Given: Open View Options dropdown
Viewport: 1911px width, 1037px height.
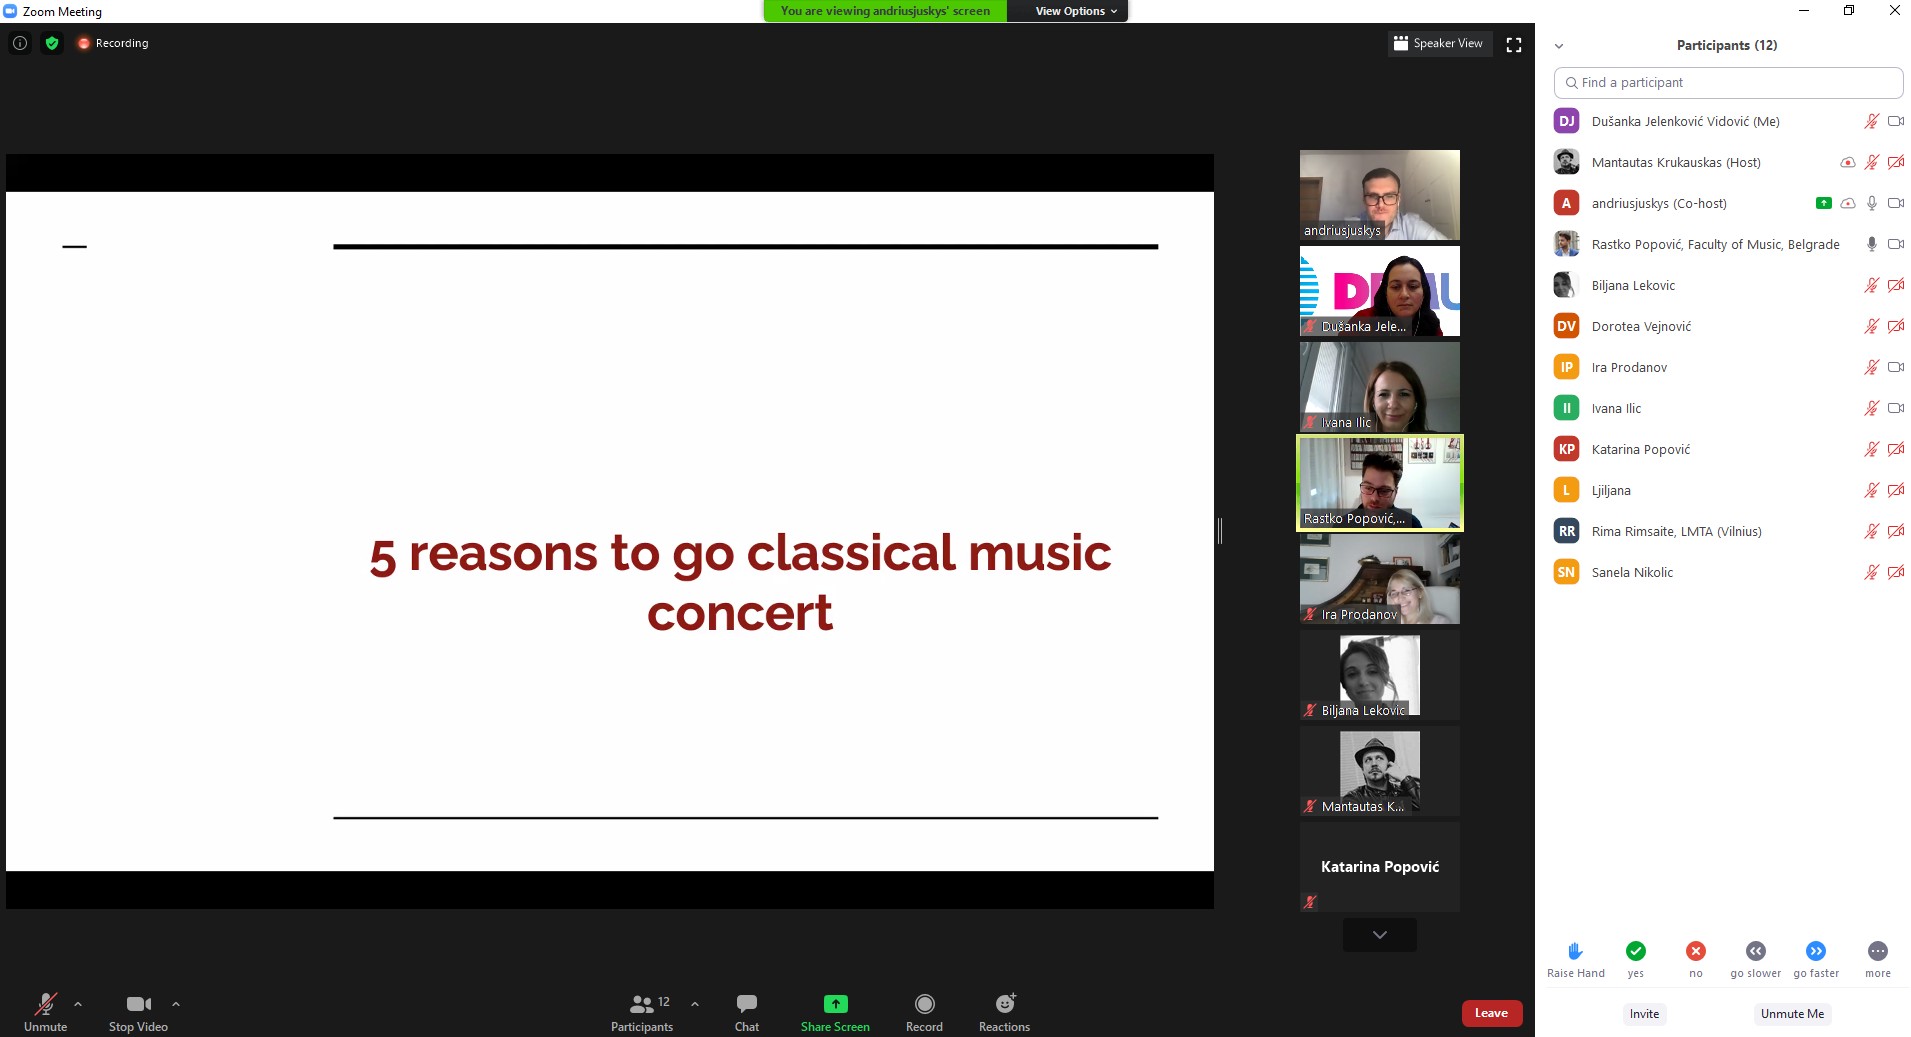Looking at the screenshot, I should click(x=1076, y=11).
